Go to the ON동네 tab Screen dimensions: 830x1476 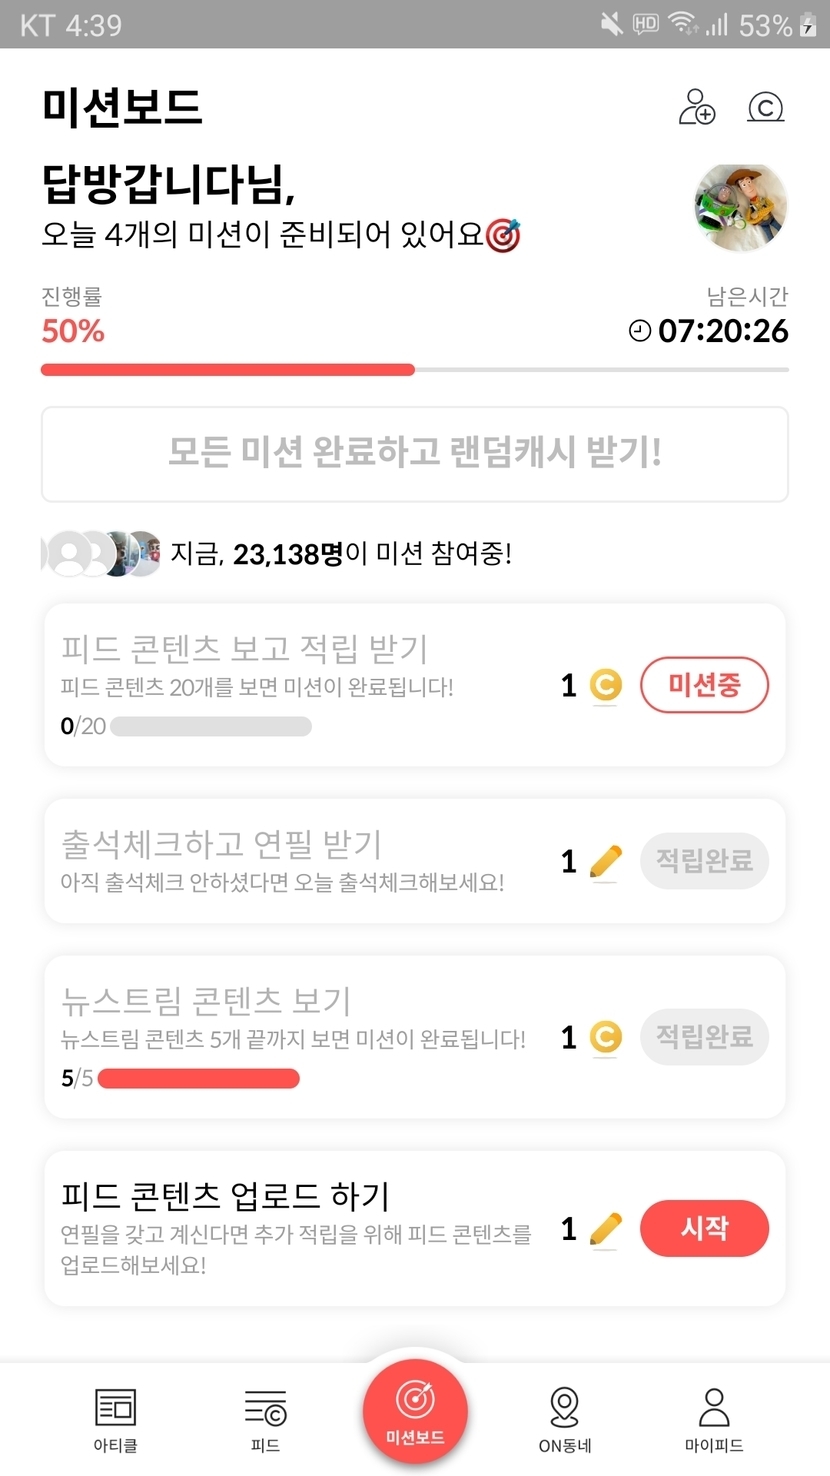coord(565,1418)
